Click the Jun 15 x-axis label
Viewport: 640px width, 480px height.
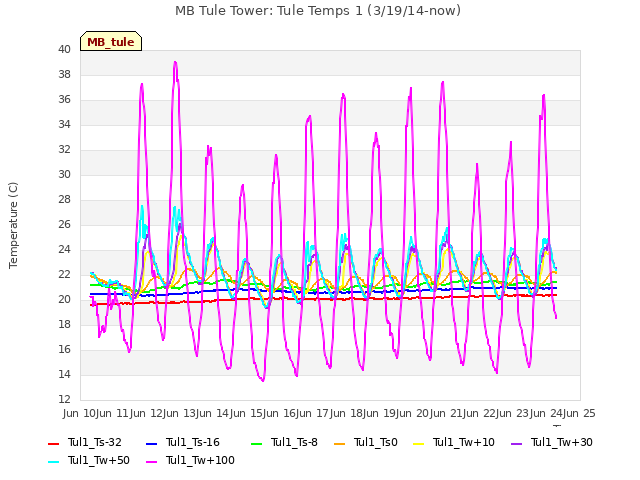click(x=247, y=413)
